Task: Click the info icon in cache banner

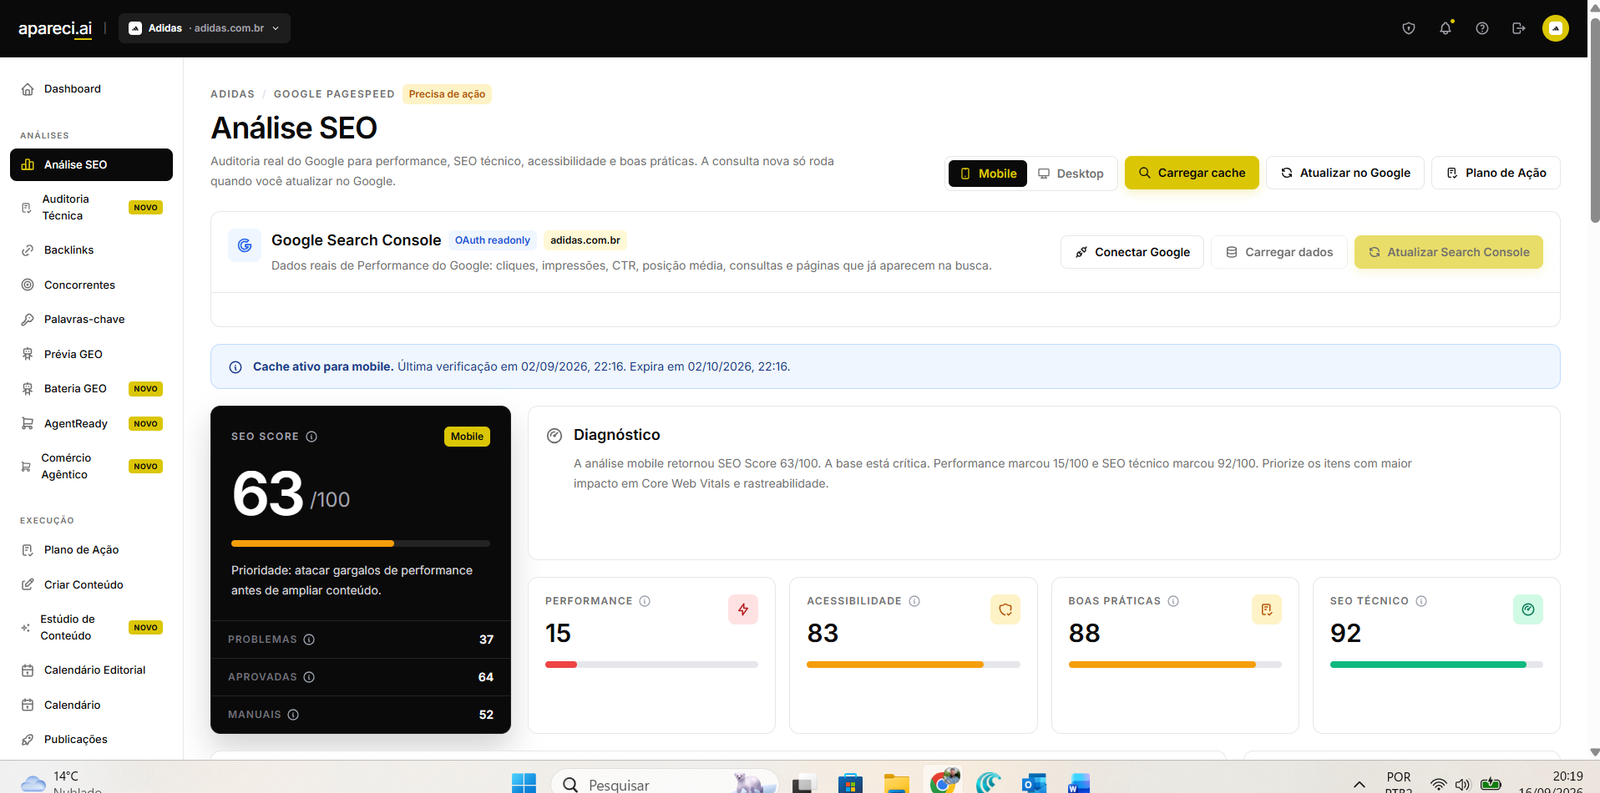Action: [235, 367]
